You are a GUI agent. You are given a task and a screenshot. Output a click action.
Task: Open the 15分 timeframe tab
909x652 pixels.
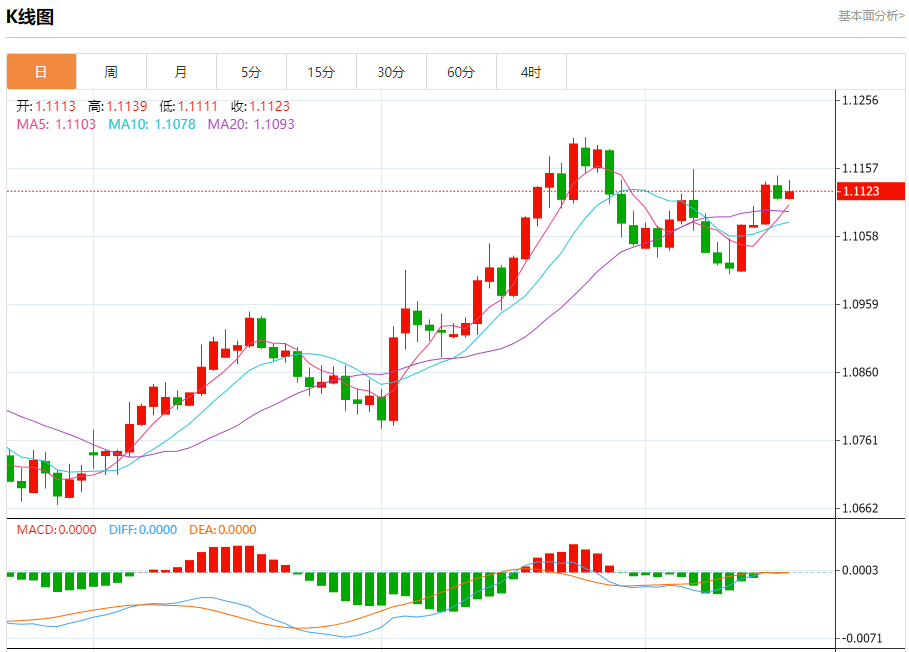(321, 72)
